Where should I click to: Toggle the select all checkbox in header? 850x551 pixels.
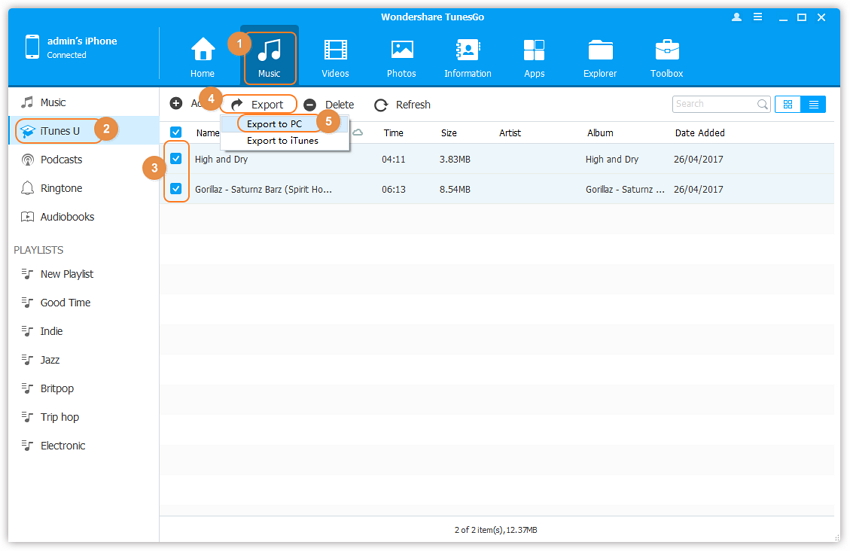tap(176, 132)
